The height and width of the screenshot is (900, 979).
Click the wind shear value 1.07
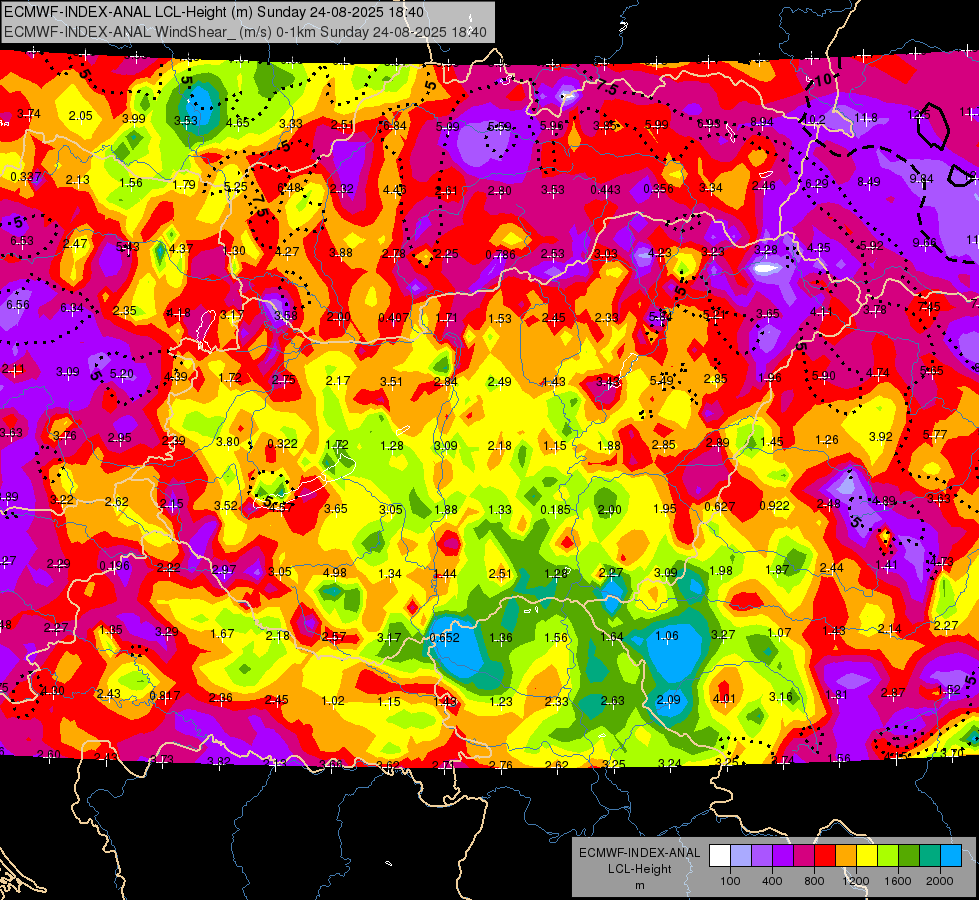779,633
